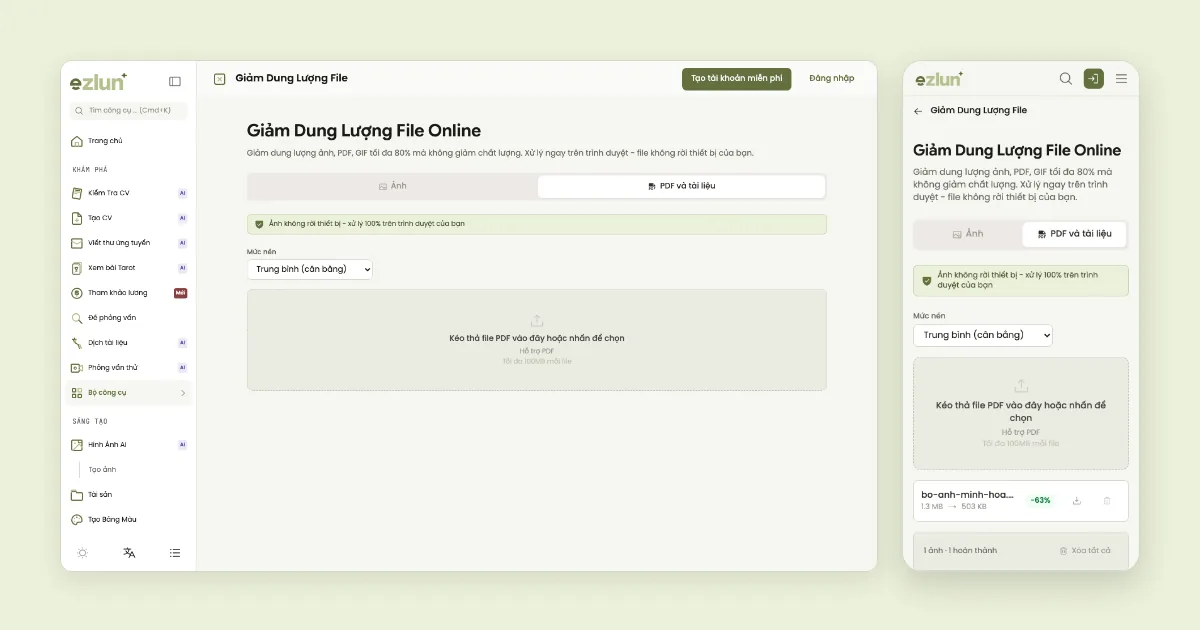1200x630 pixels.
Task: Click the ezlun logo in desktop sidebar
Action: (98, 81)
